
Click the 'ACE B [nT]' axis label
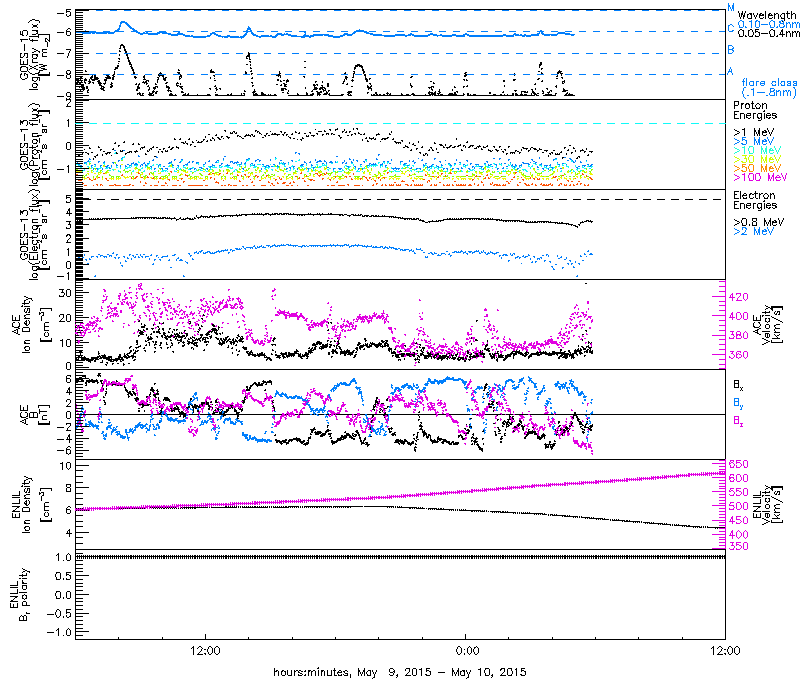pyautogui.click(x=35, y=415)
